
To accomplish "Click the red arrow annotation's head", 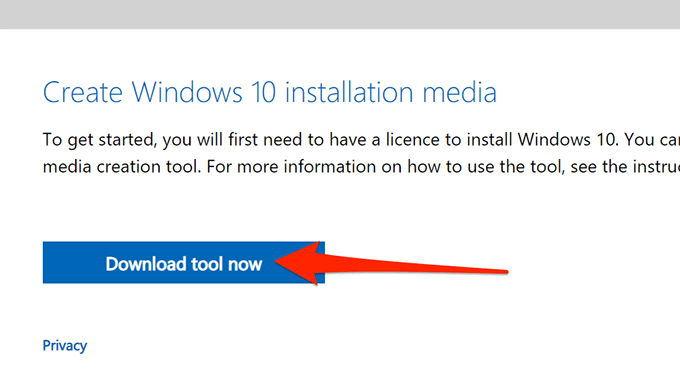I will pos(299,263).
